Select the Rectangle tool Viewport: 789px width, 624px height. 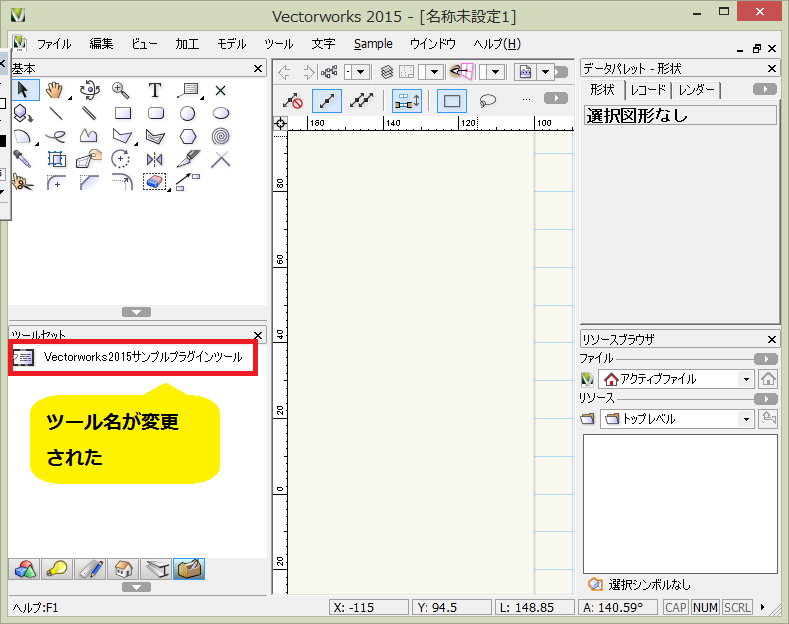tap(123, 113)
